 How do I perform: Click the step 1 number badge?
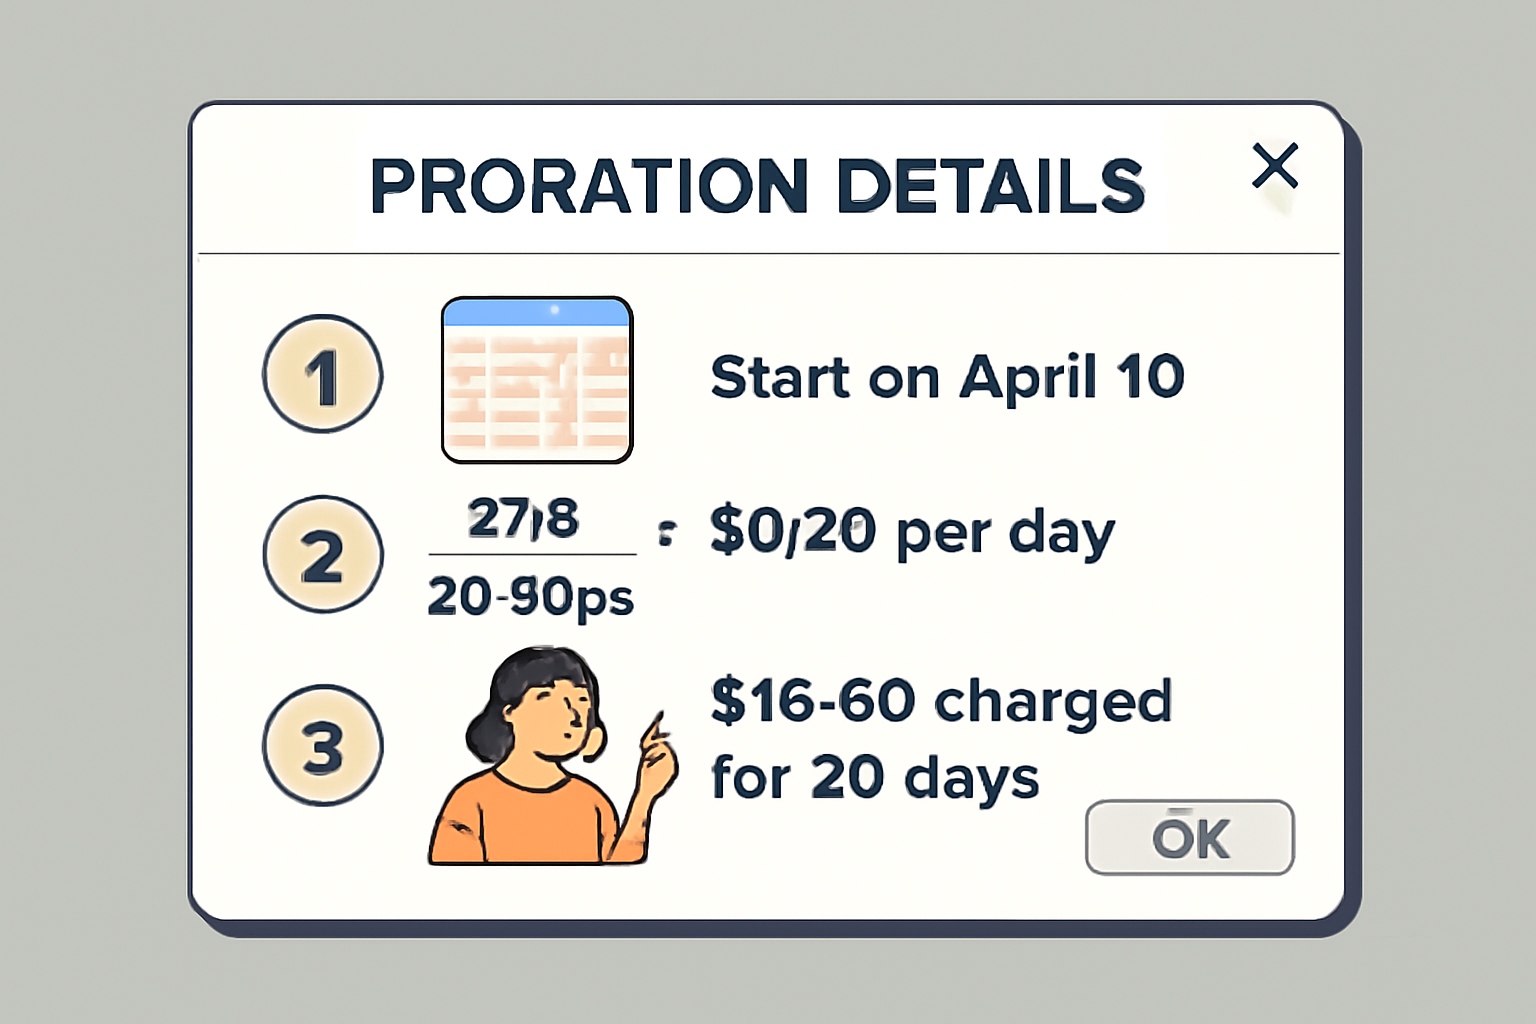click(322, 374)
